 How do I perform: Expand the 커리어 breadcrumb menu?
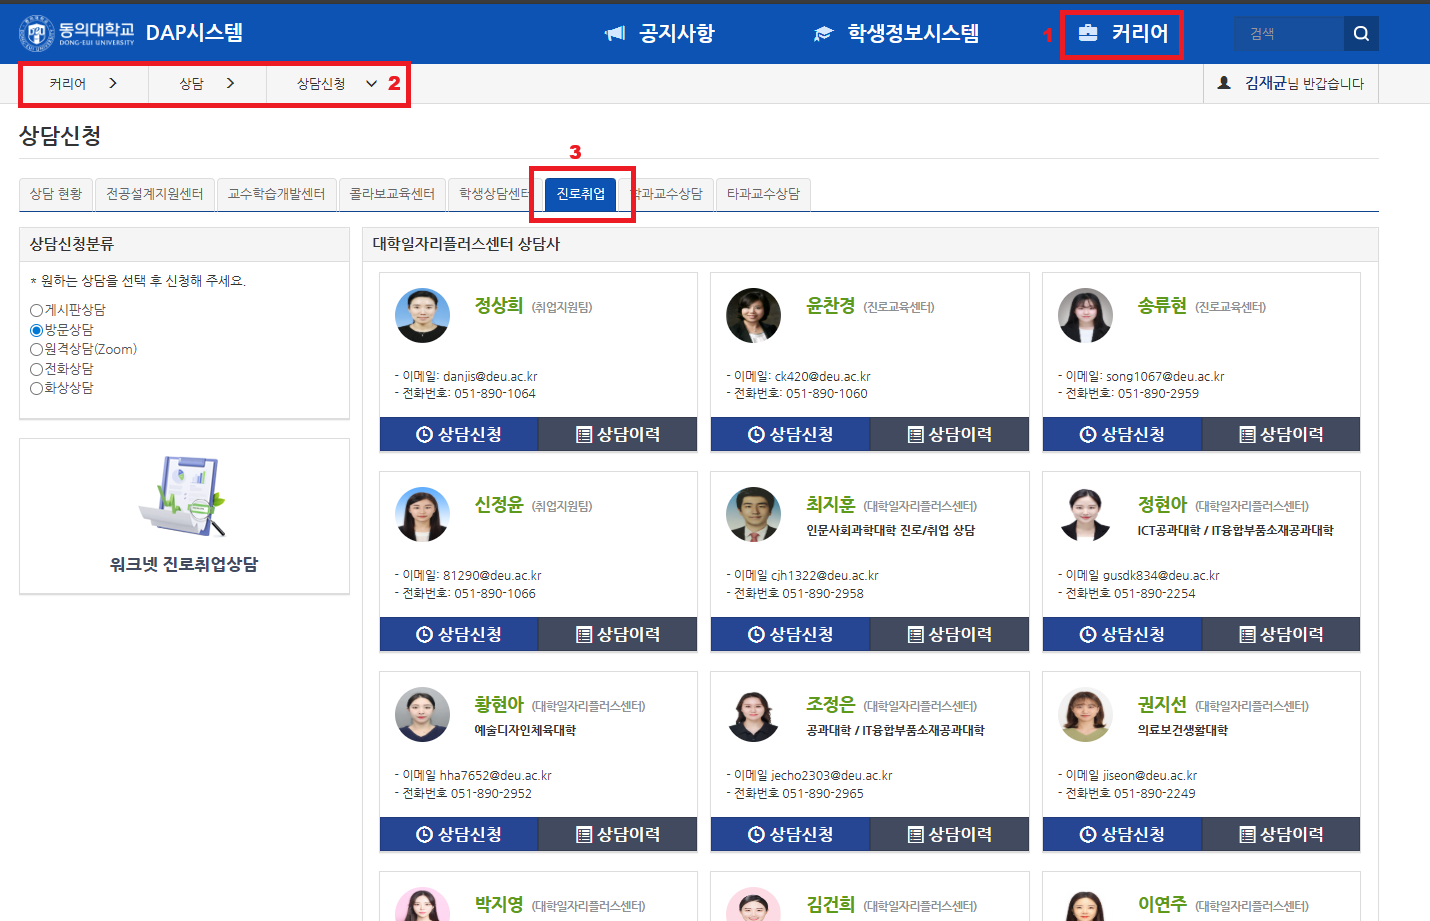tap(112, 84)
